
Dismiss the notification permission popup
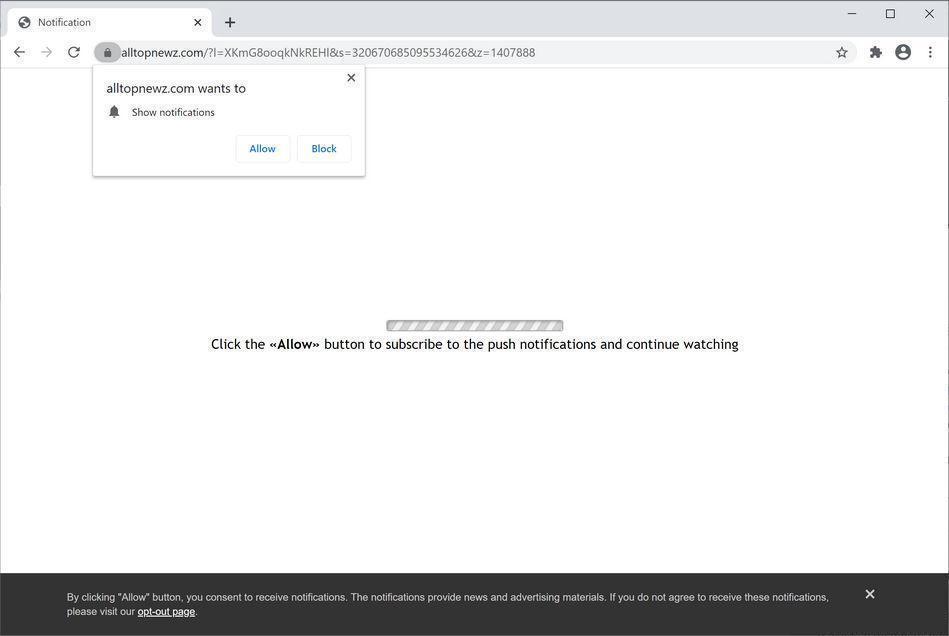point(351,77)
